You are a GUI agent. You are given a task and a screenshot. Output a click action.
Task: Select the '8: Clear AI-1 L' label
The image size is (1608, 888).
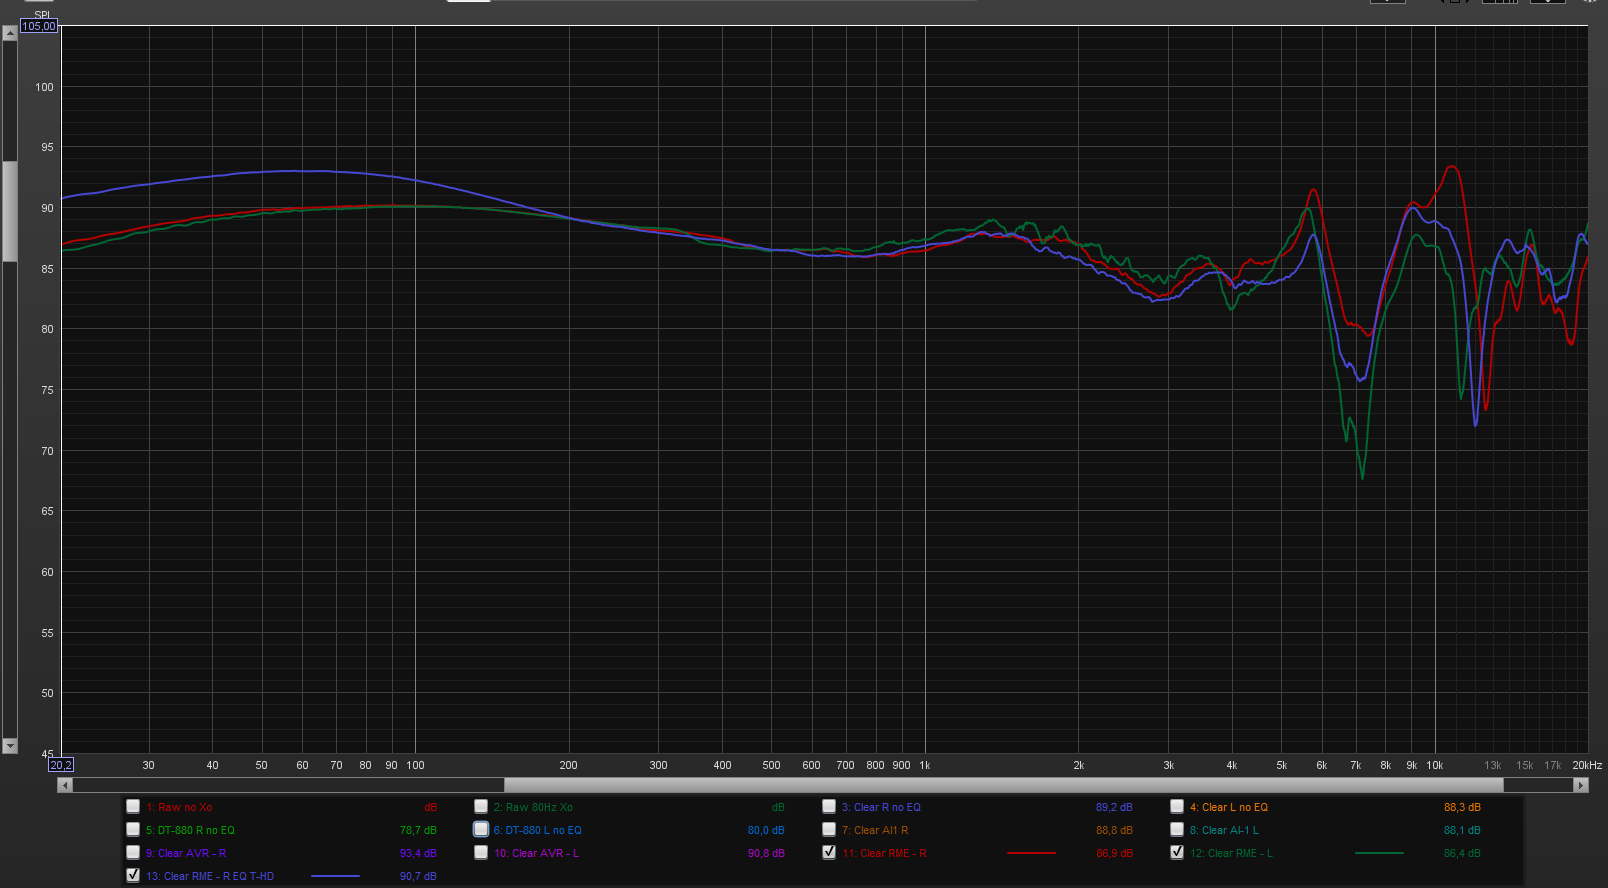(x=1224, y=830)
